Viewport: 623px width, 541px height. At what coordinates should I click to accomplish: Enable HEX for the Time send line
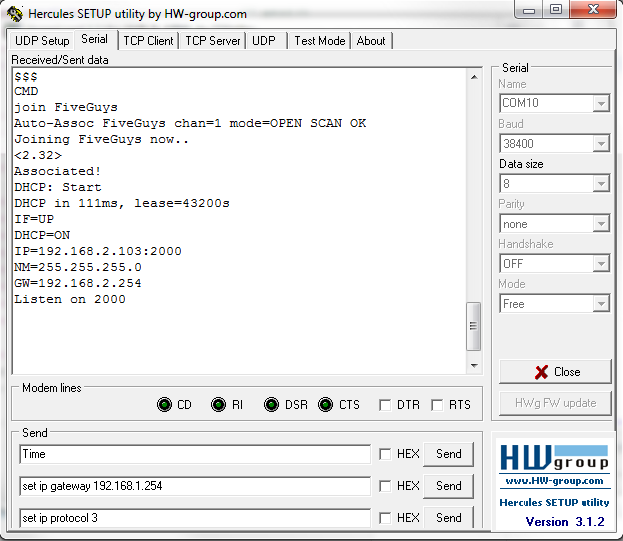(x=385, y=454)
